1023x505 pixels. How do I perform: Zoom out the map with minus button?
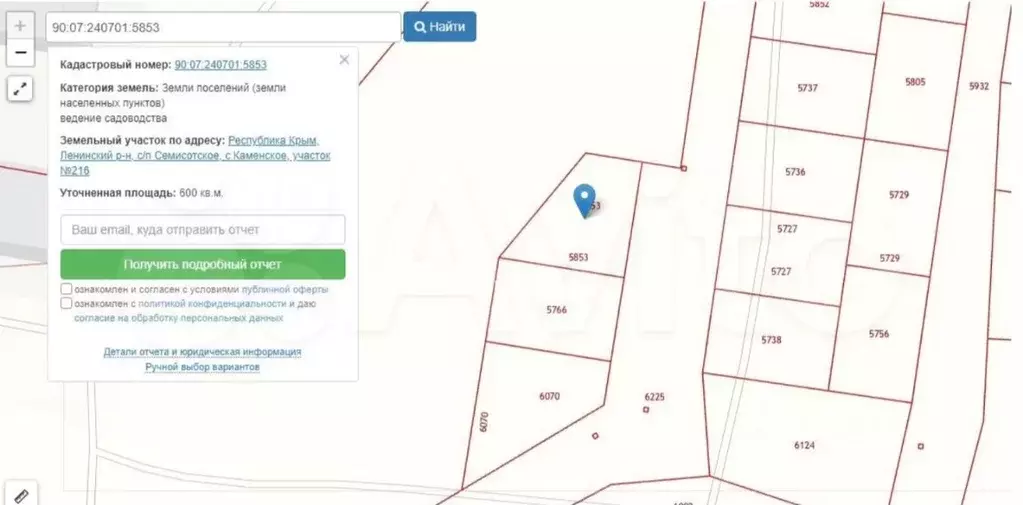point(20,52)
